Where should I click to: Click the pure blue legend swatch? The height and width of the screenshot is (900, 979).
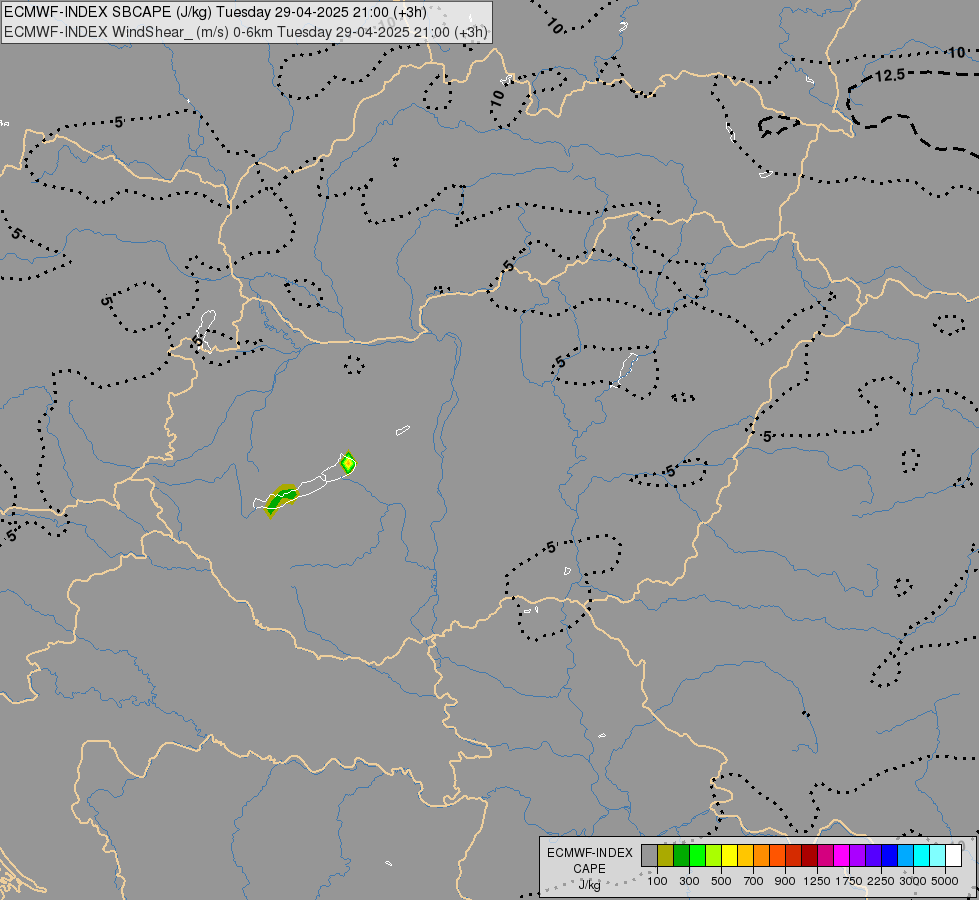click(890, 856)
